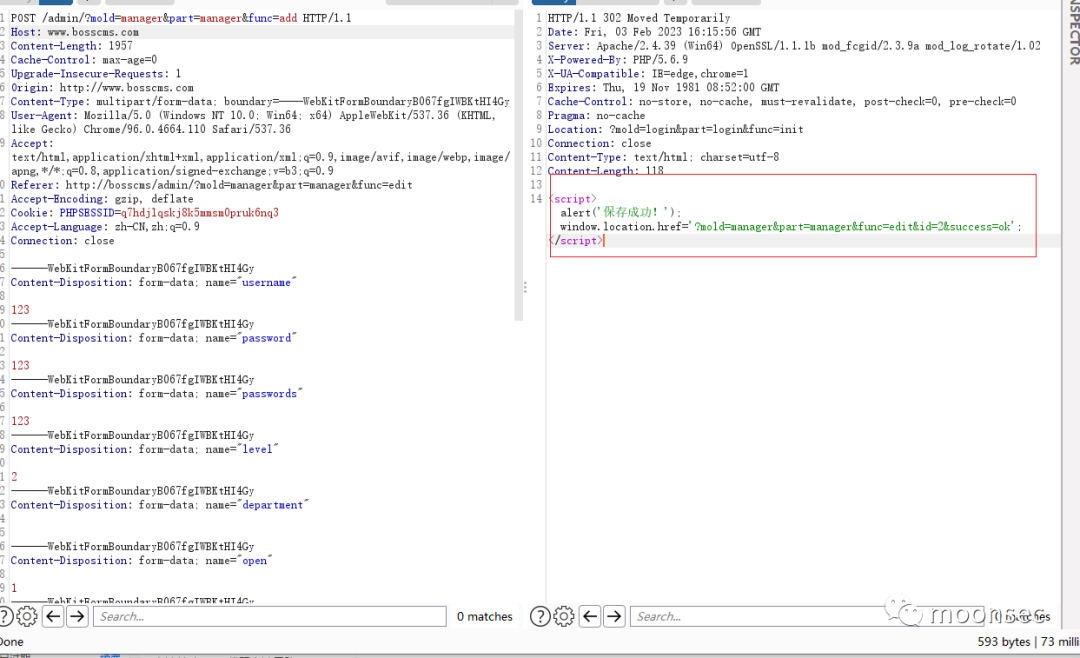Screen dimensions: 1080x658
Task: Click the form-data name "passwords" line
Action: [156, 393]
